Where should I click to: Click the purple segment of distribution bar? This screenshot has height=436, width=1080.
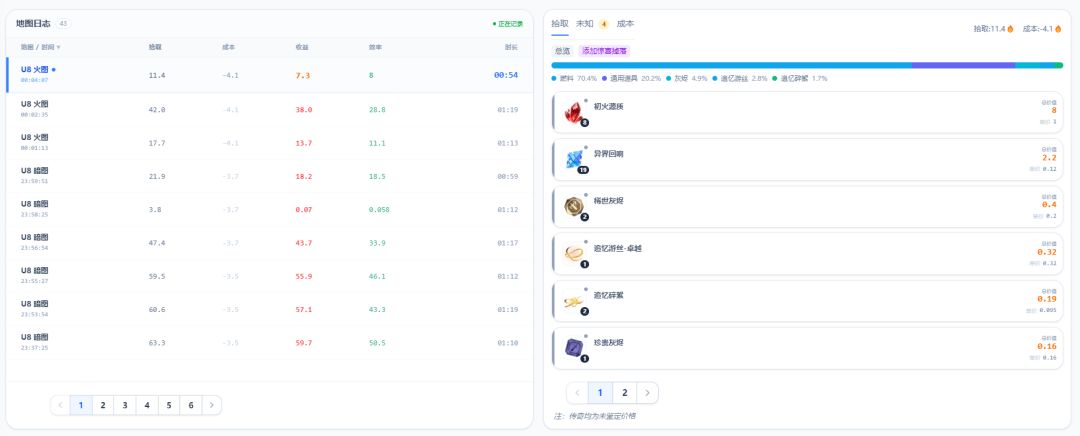click(964, 65)
